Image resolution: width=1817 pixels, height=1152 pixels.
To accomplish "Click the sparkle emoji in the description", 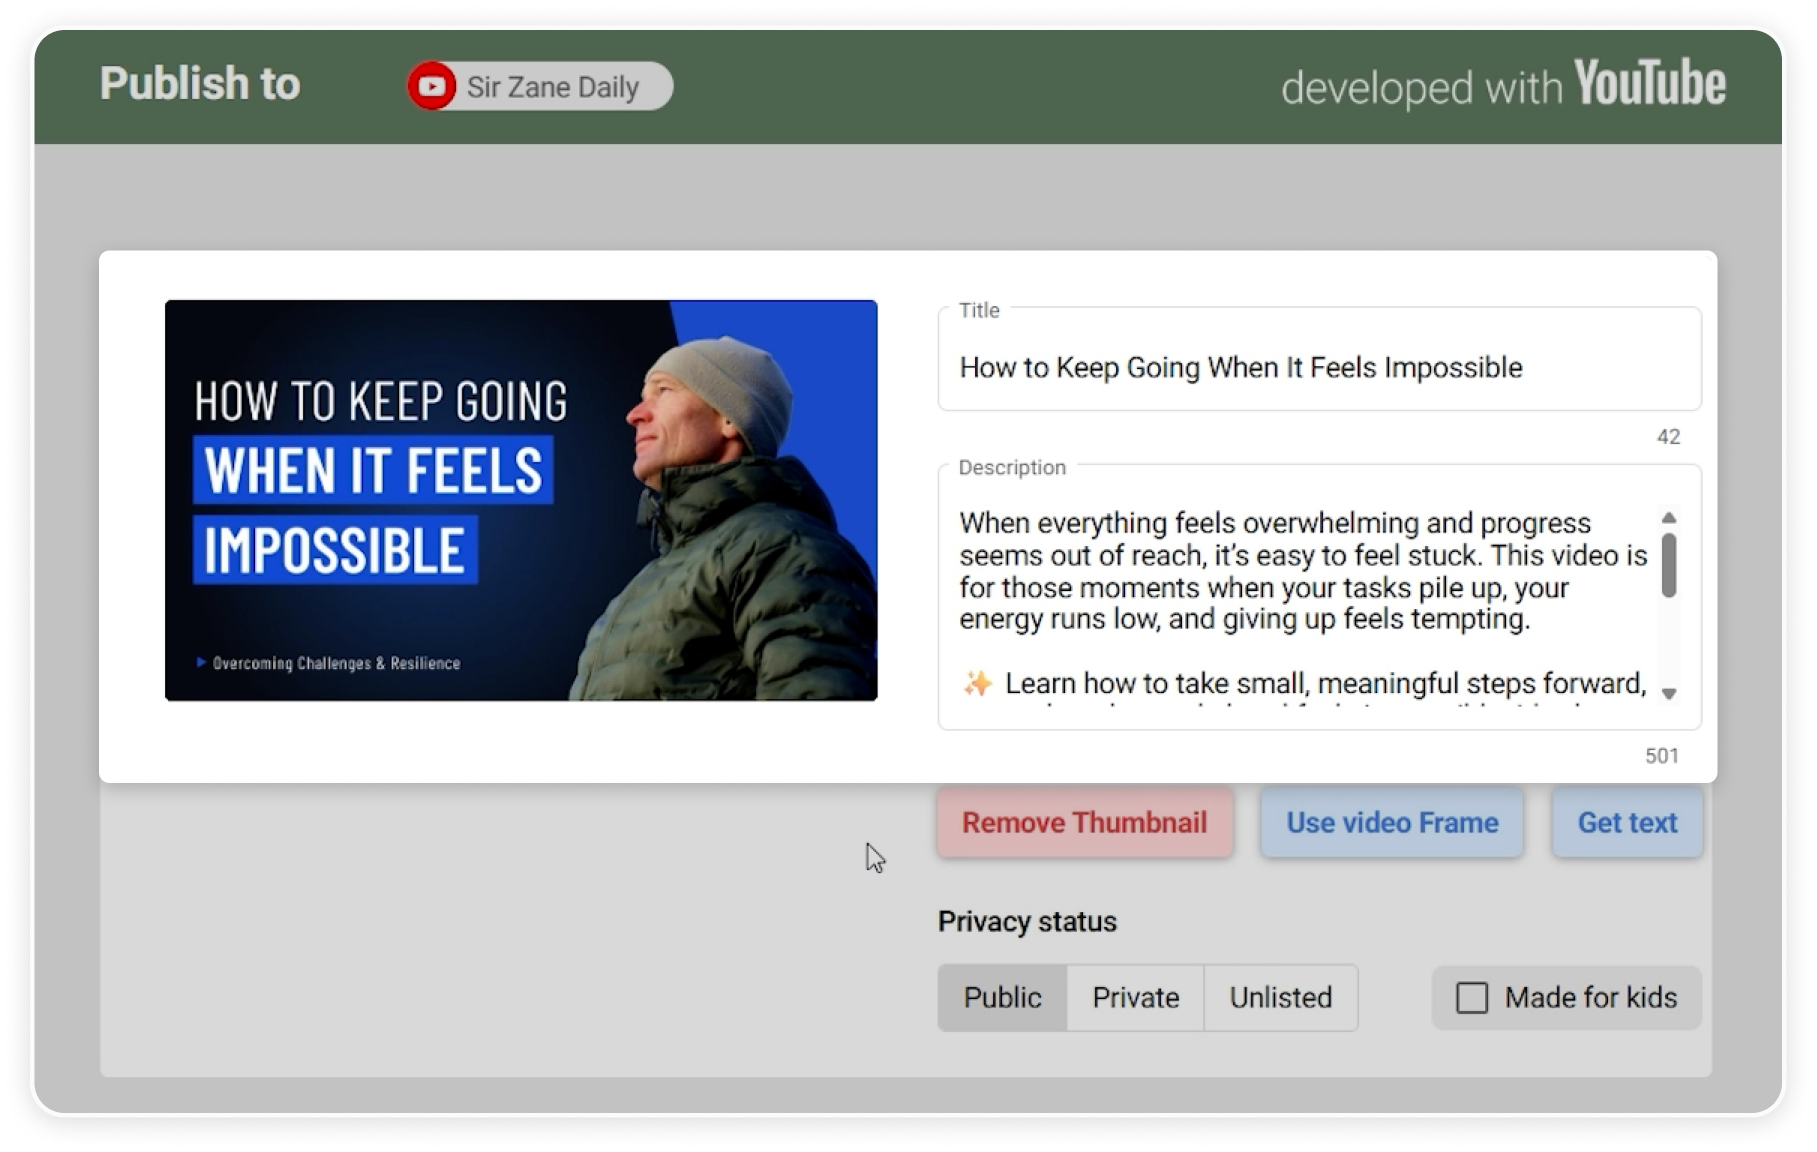I will tap(977, 684).
